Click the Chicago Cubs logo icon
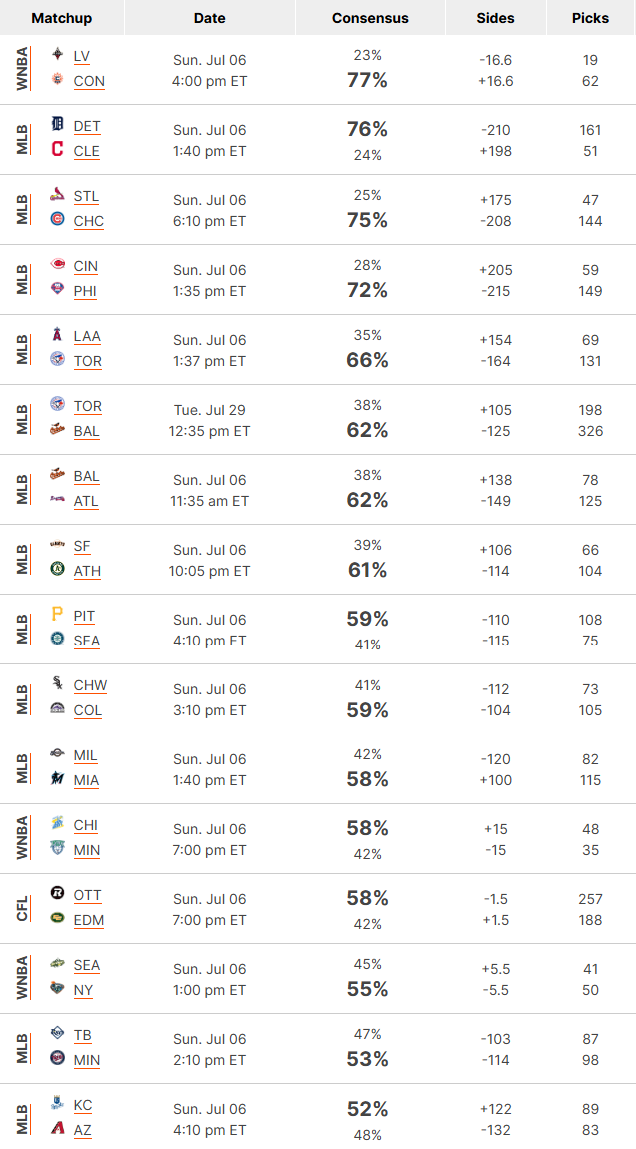Screen dimensions: 636x1149 [x=57, y=219]
